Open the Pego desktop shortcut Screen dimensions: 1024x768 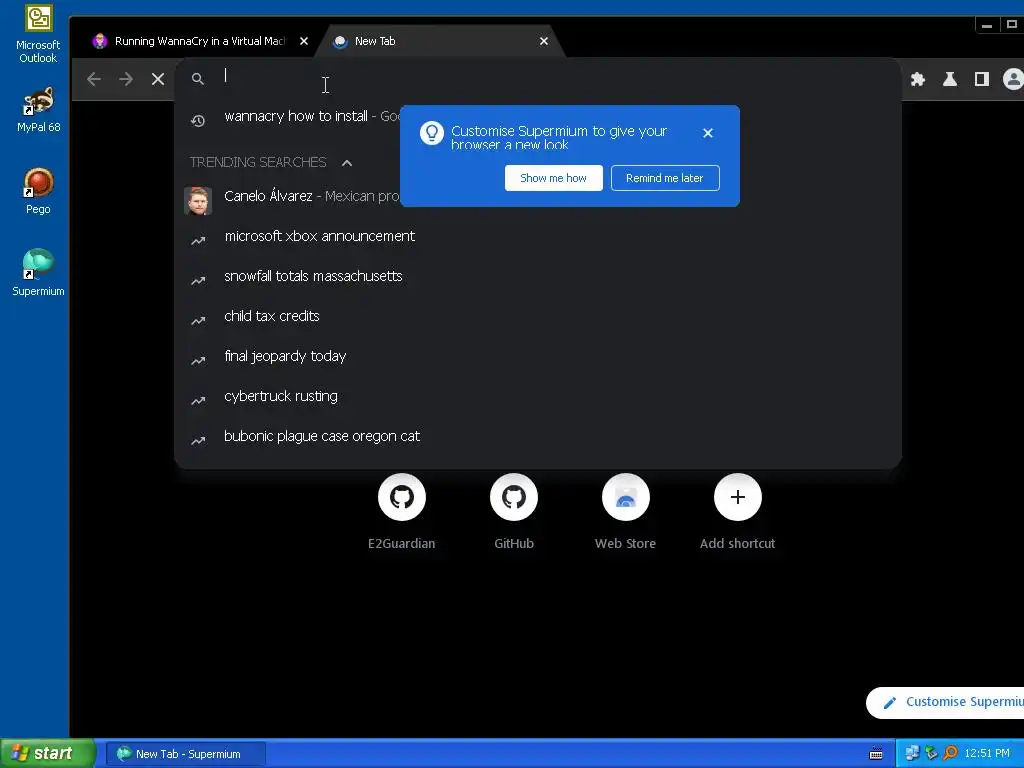click(x=38, y=191)
